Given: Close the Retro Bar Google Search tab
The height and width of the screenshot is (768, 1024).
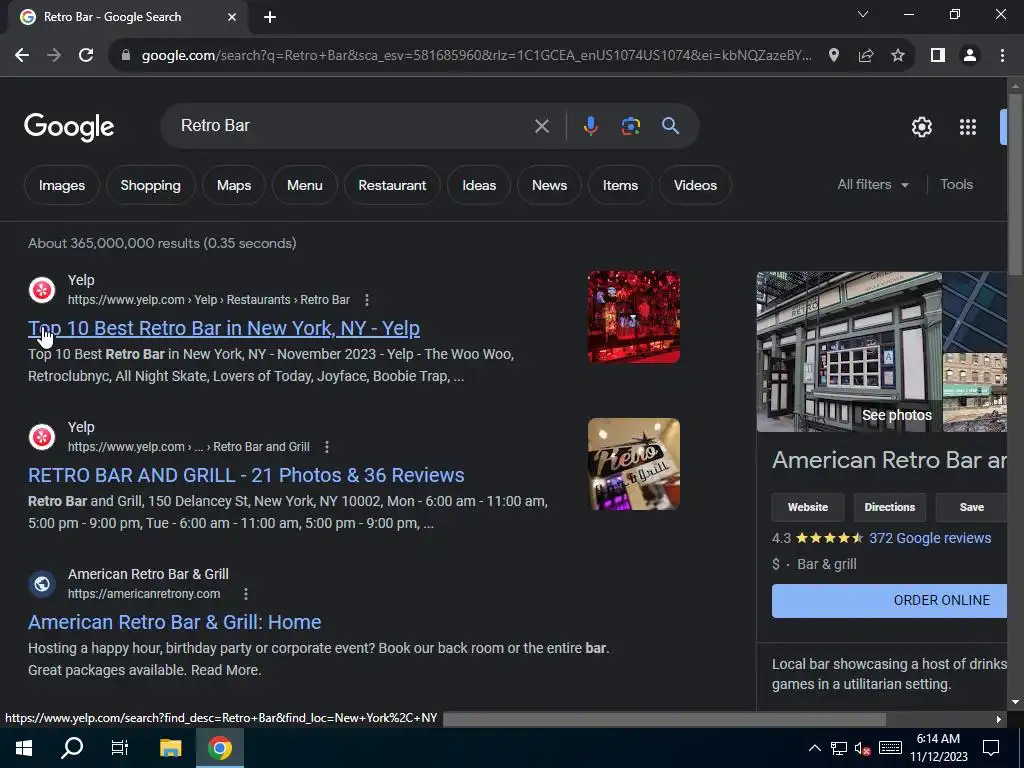Looking at the screenshot, I should tap(232, 18).
